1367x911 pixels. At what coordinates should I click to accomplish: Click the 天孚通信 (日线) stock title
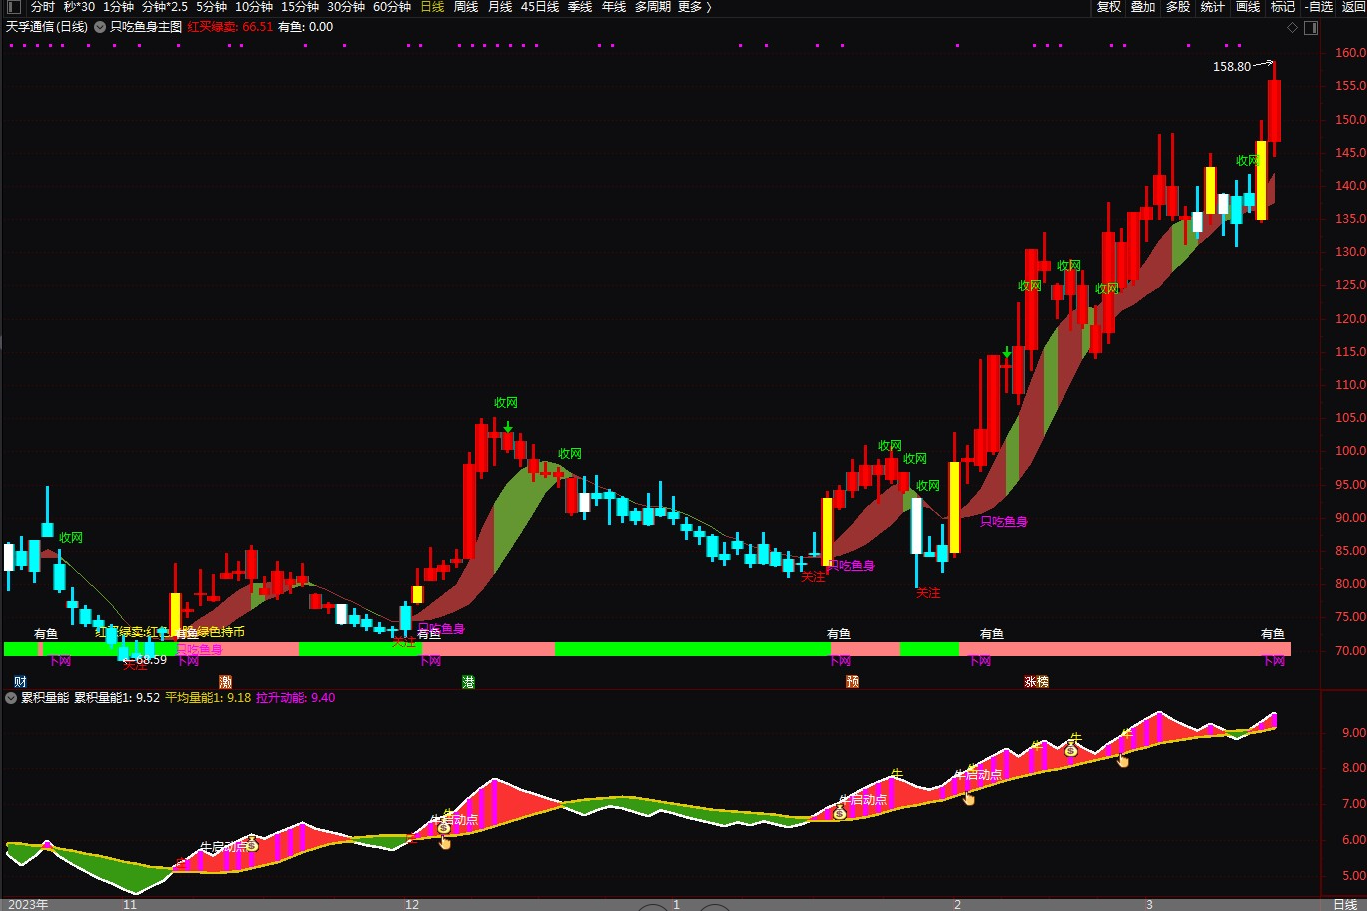[47, 27]
